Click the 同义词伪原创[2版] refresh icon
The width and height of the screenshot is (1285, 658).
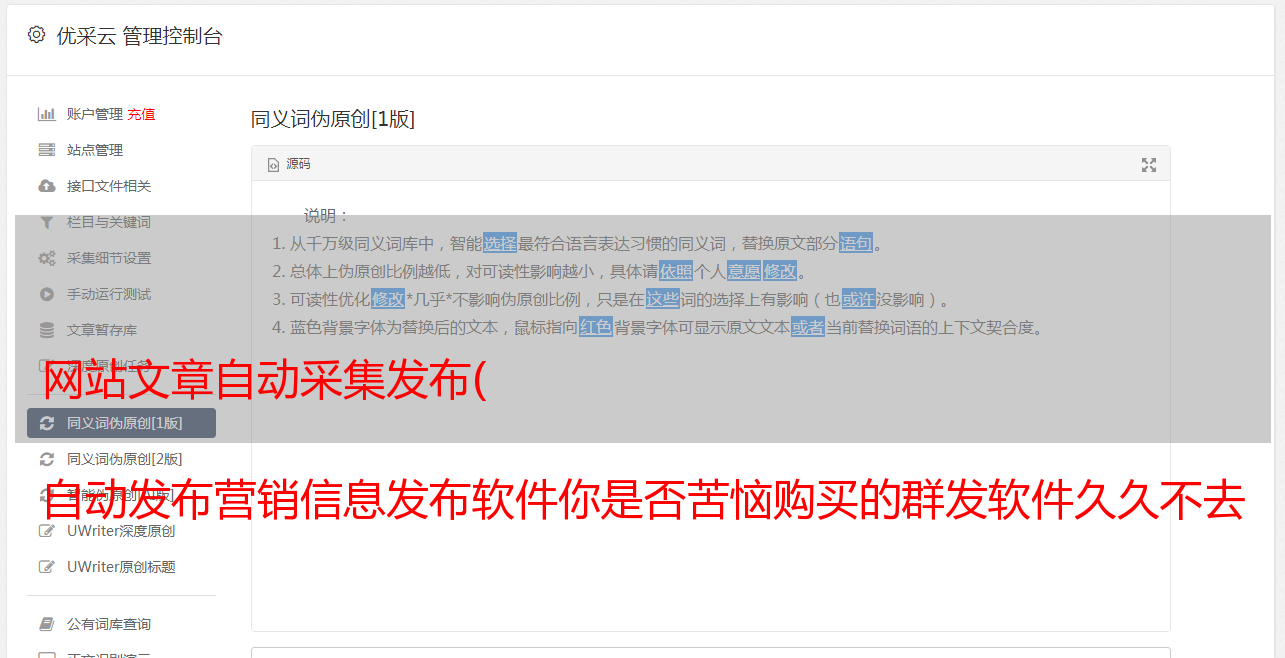46,459
